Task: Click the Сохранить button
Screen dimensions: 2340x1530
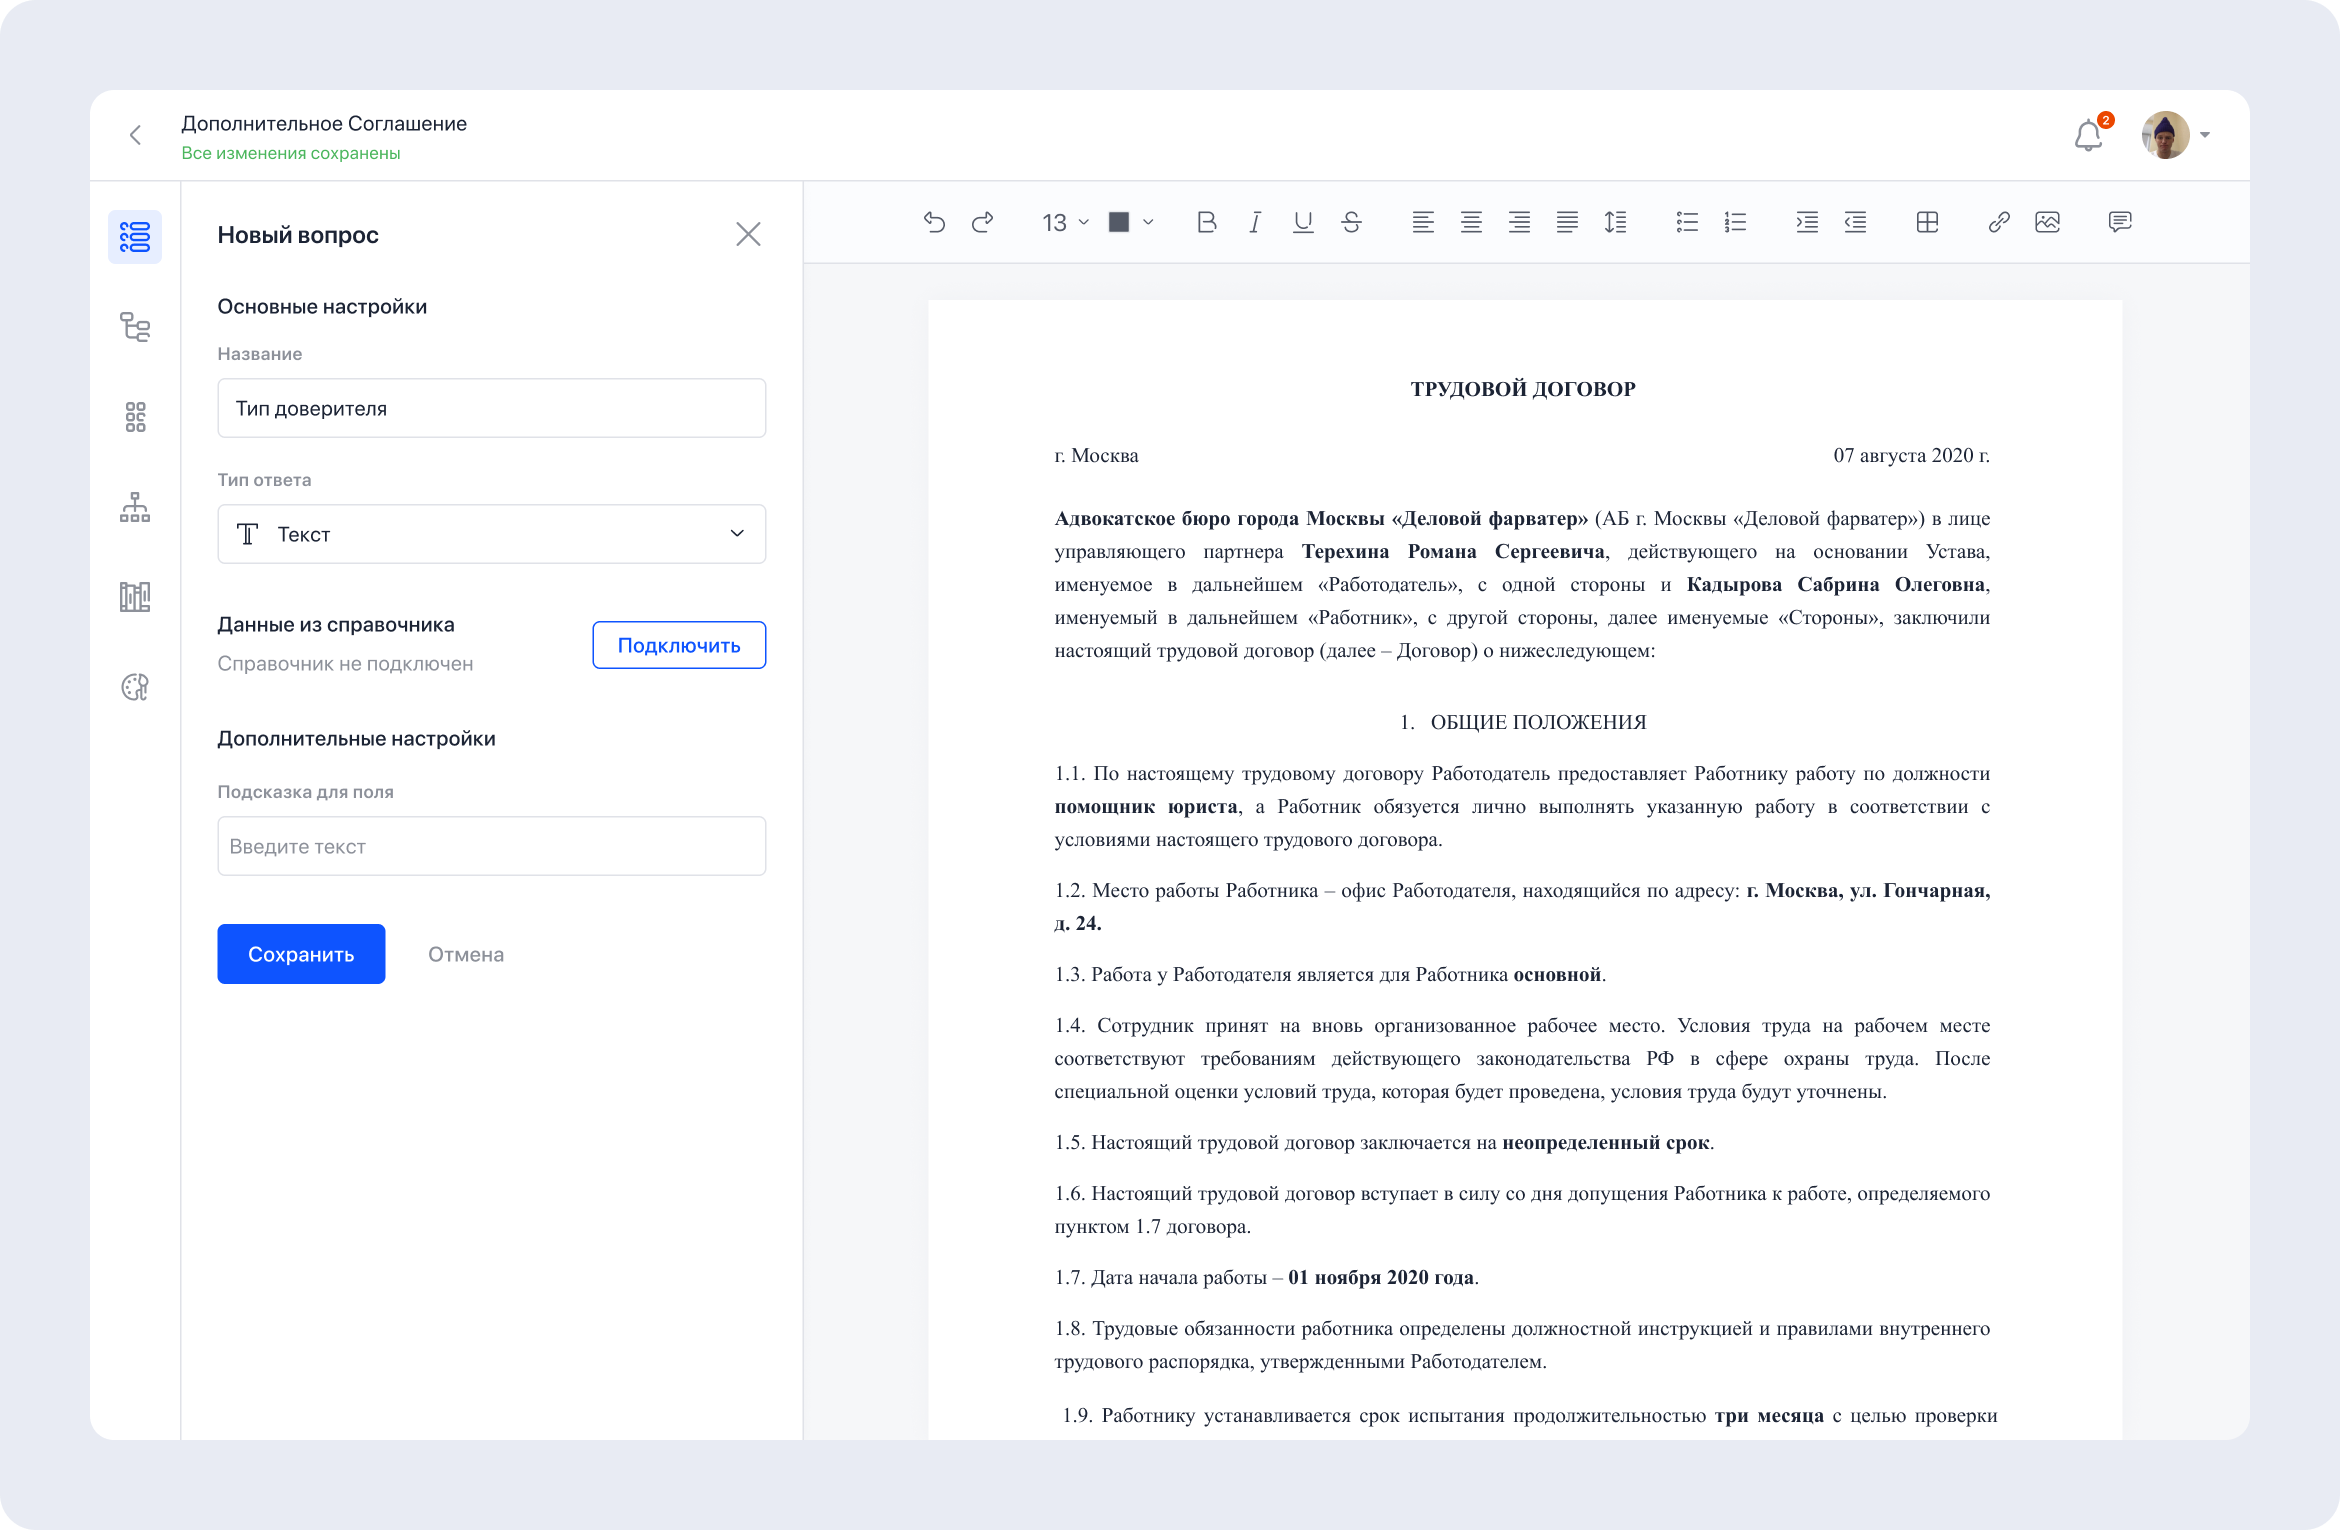Action: (301, 954)
